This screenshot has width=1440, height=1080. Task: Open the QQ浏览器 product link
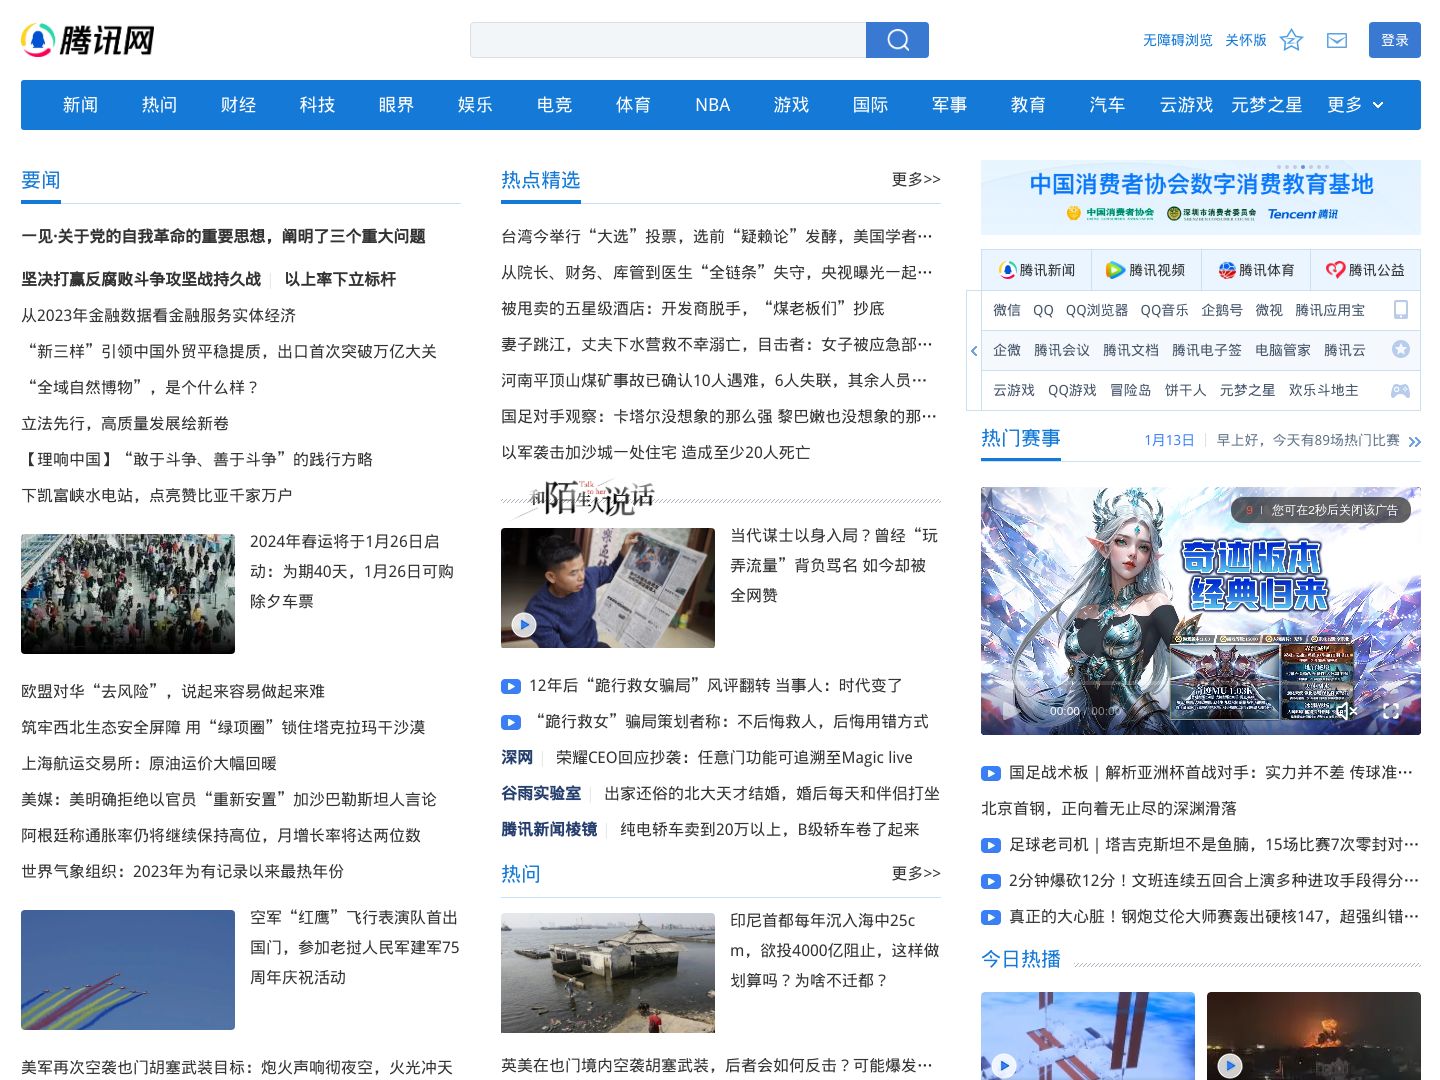point(1097,310)
